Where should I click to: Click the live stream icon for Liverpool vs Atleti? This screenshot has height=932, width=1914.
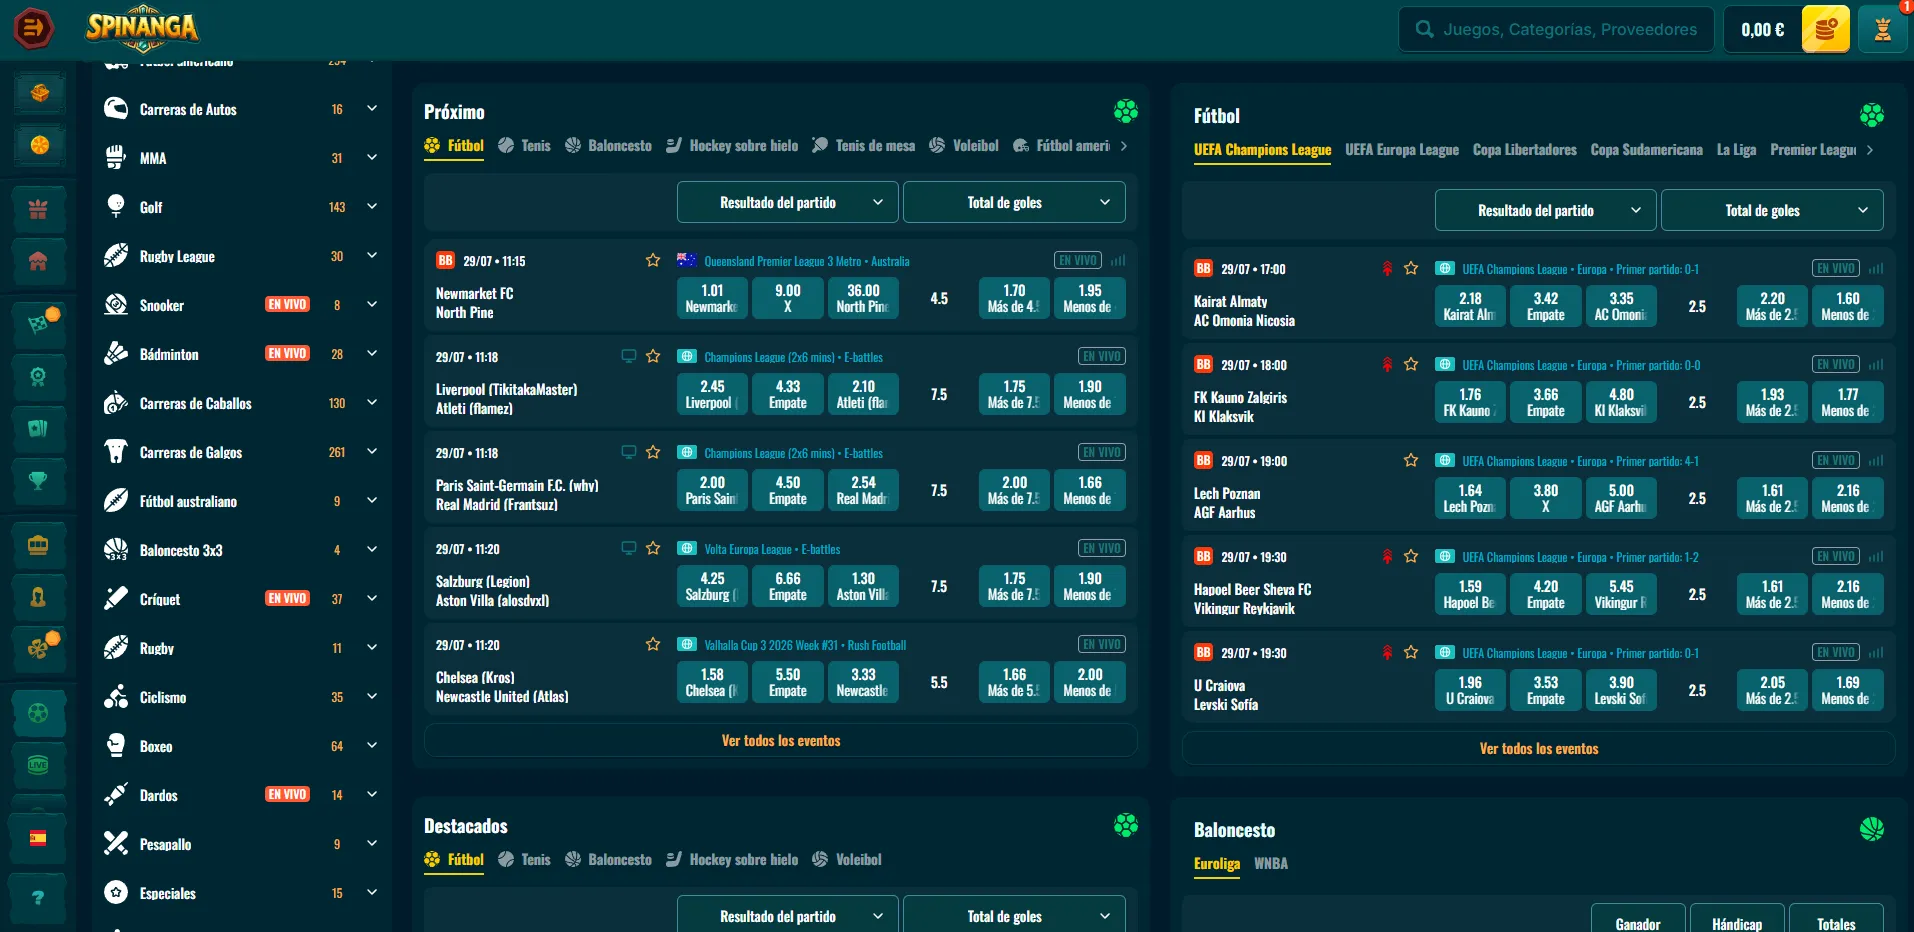pyautogui.click(x=628, y=356)
